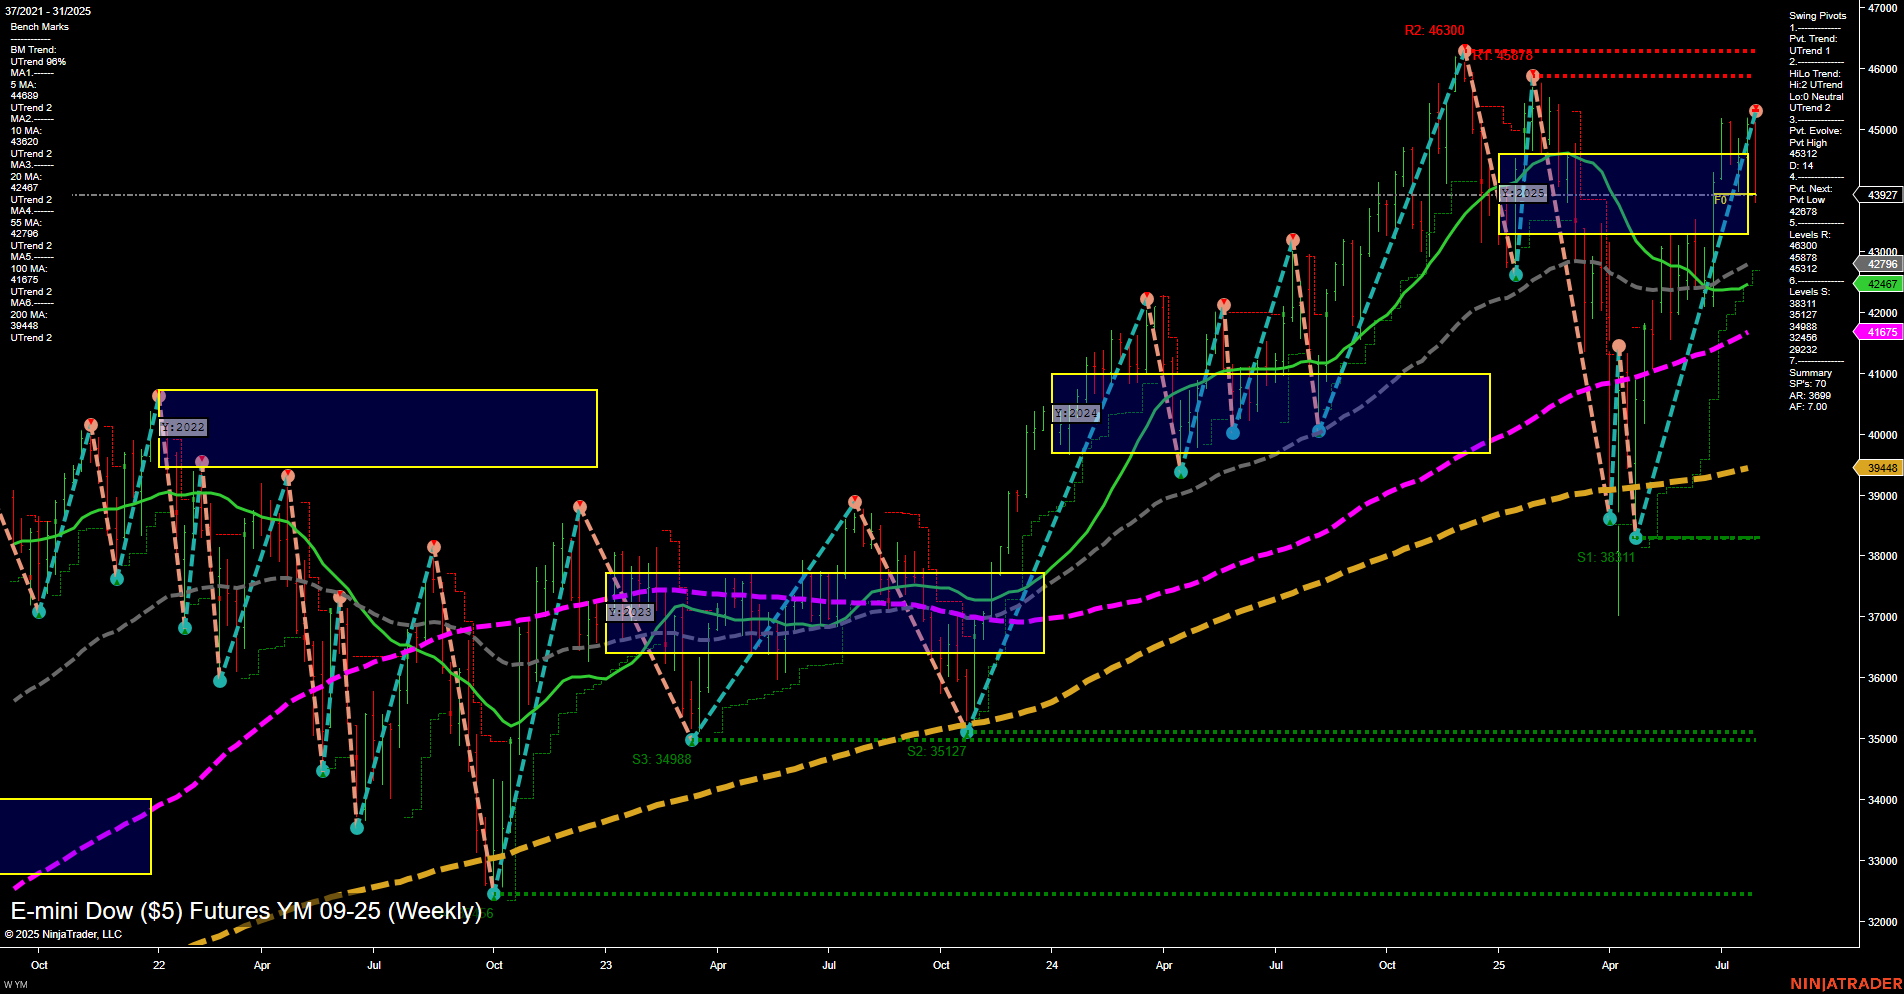Click the Lo:0 Neutral value

point(1816,97)
